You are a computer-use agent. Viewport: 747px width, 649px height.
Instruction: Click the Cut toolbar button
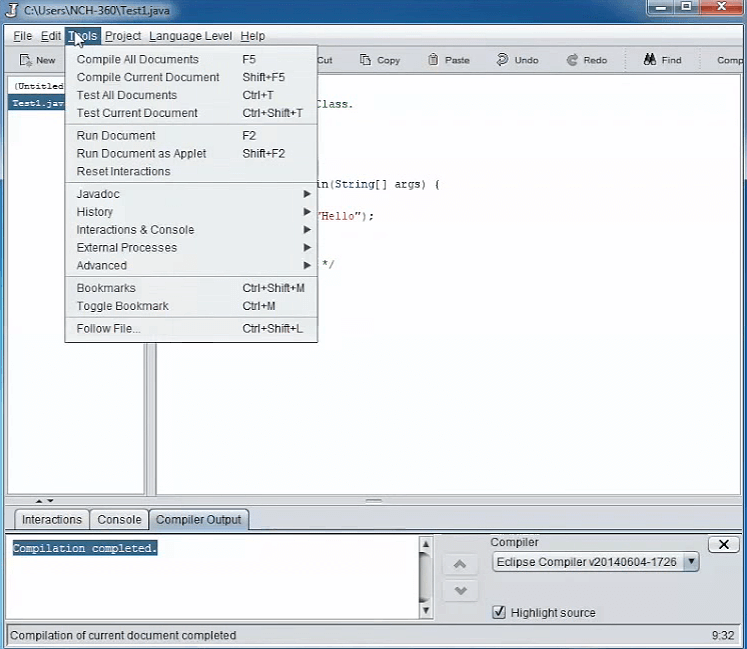click(x=325, y=60)
